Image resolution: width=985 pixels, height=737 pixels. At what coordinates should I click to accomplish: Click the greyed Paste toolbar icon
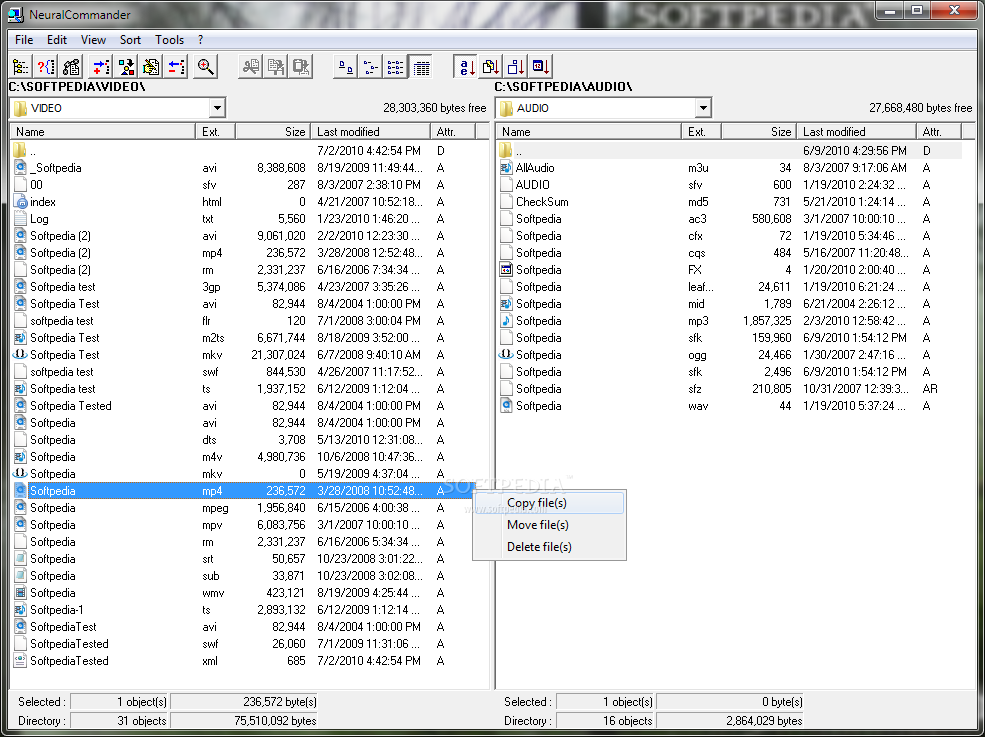[x=301, y=66]
